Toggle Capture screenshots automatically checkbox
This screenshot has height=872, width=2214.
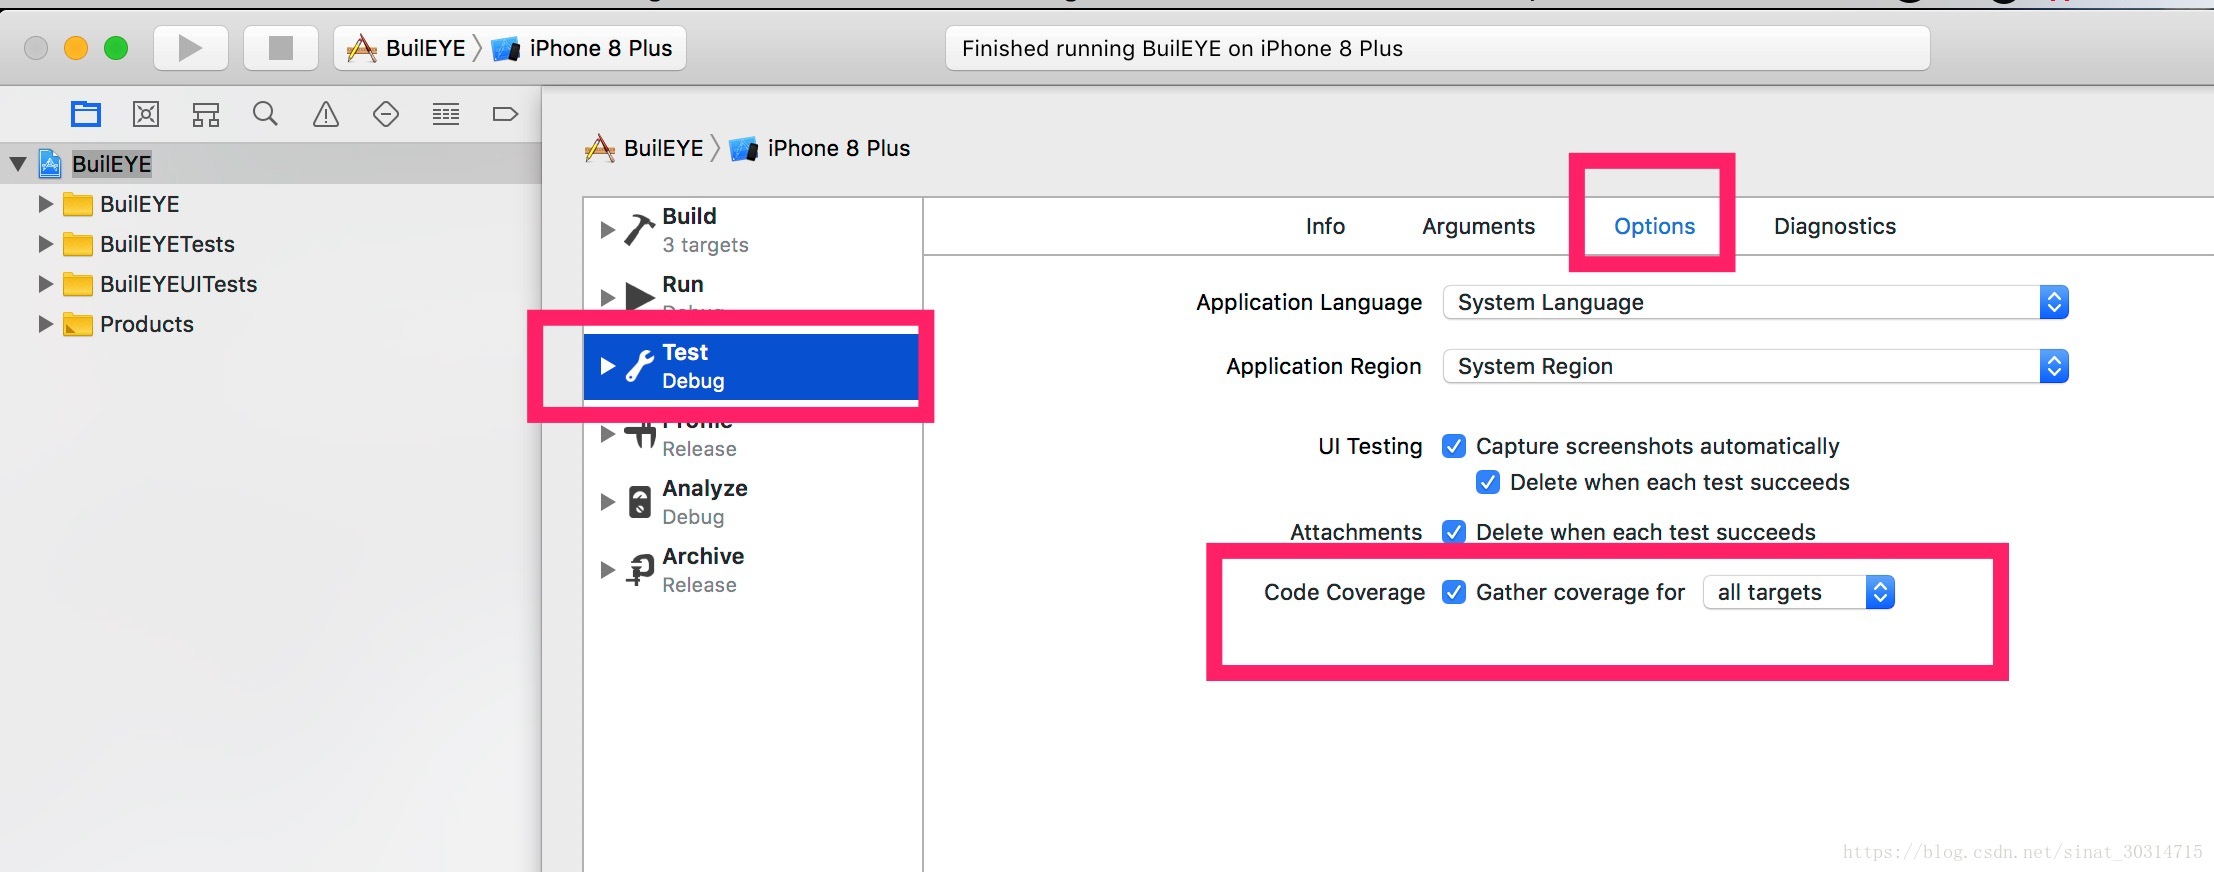pos(1454,446)
